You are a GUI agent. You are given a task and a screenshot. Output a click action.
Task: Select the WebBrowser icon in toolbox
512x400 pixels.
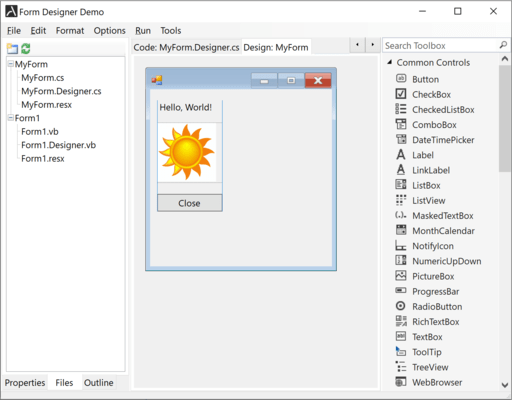pos(401,382)
